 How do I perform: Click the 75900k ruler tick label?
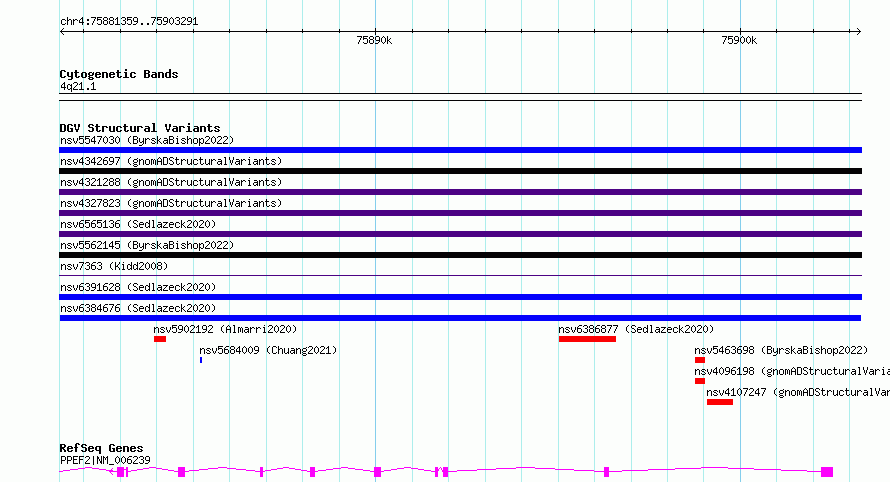point(739,40)
